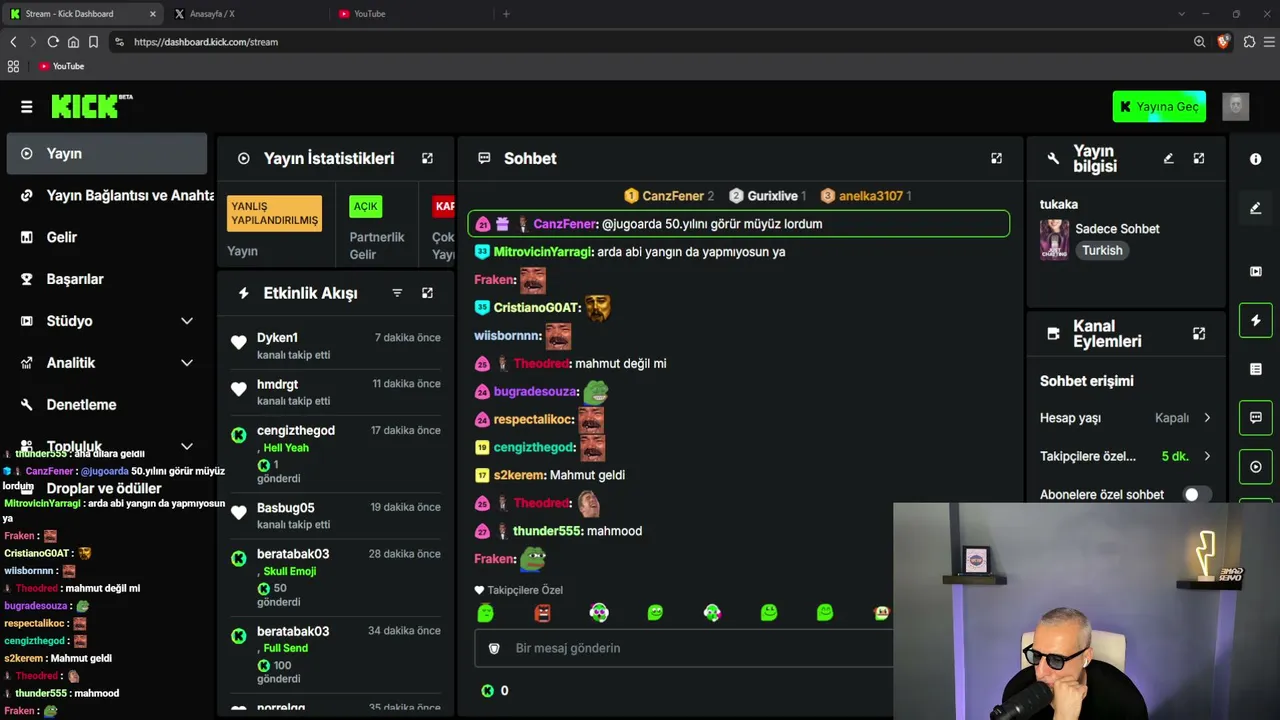Click the Turkish language tag
Viewport: 1280px width, 720px height.
(1102, 251)
